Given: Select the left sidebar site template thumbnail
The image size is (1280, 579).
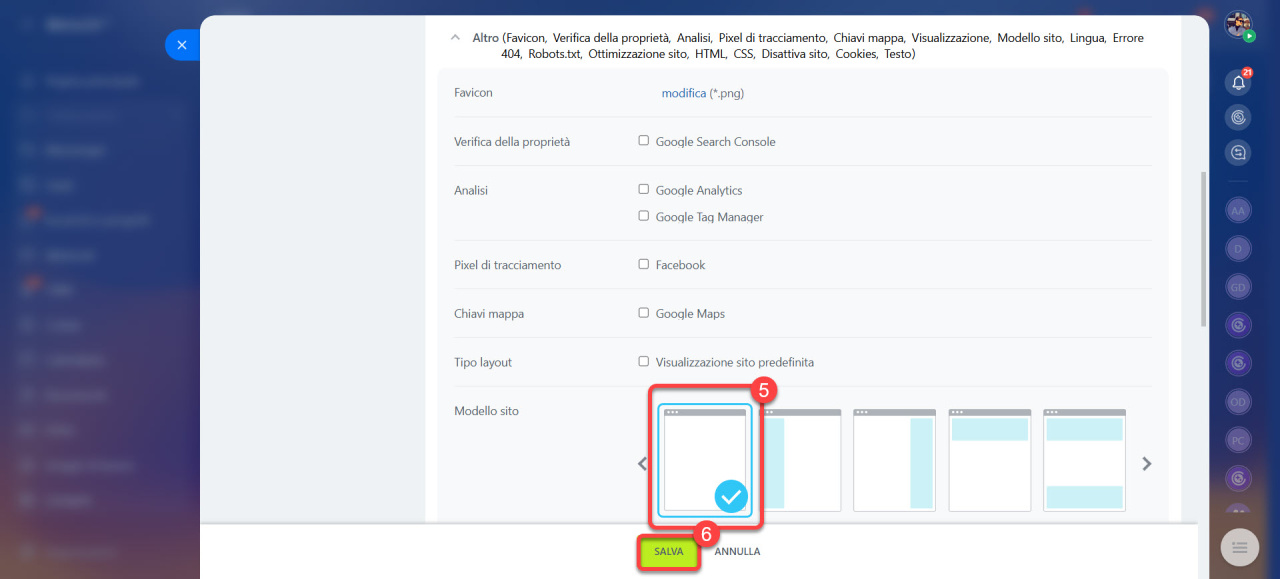Looking at the screenshot, I should pyautogui.click(x=802, y=460).
